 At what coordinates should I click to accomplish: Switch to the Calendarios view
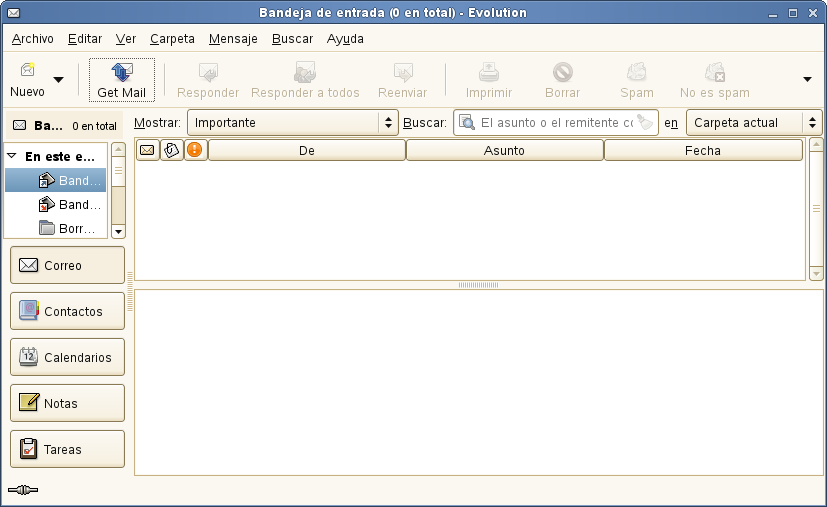(x=68, y=357)
